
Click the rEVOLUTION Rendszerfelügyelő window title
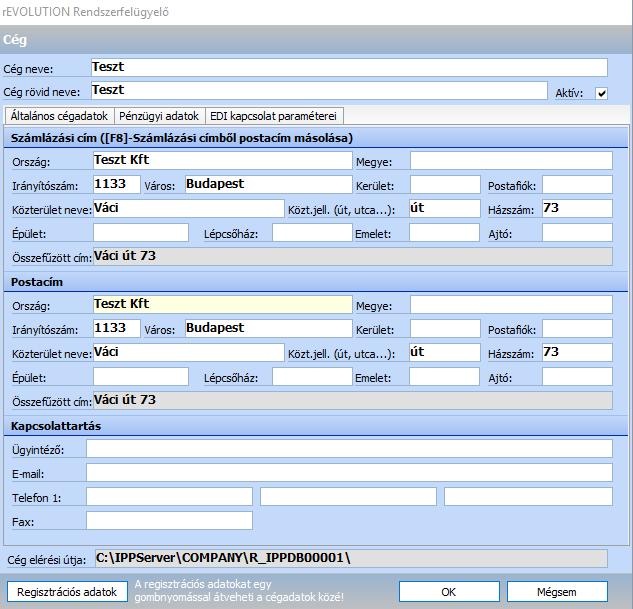(85, 12)
